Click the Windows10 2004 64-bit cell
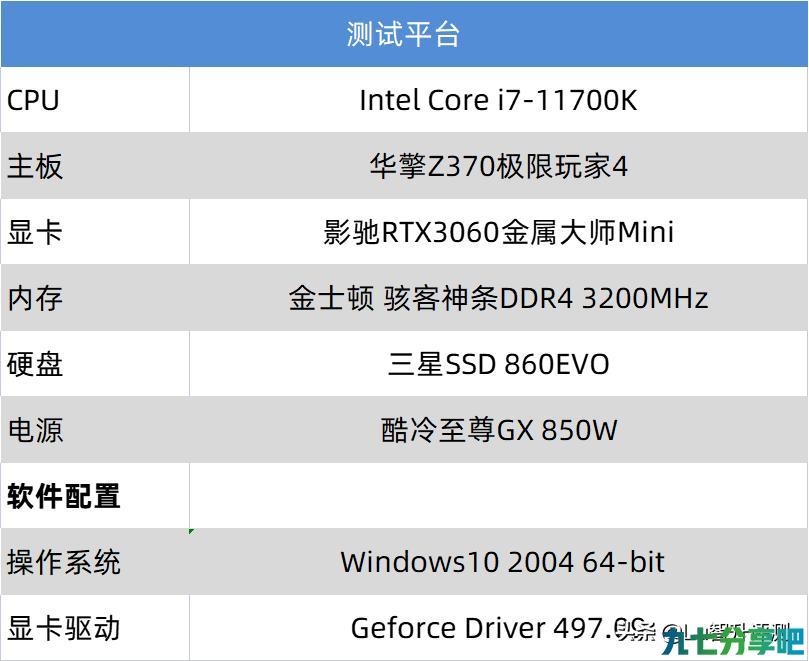 (x=498, y=562)
